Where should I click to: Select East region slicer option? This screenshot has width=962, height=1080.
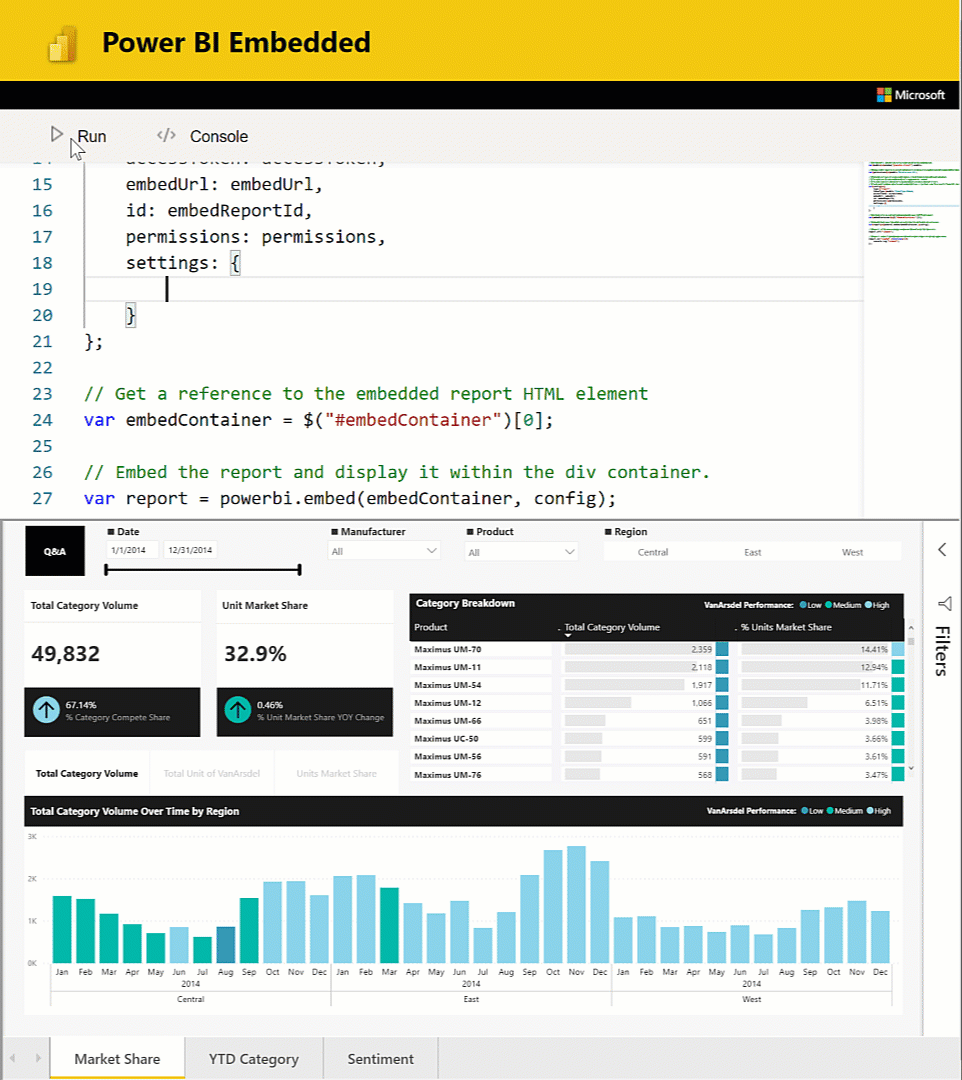753,552
